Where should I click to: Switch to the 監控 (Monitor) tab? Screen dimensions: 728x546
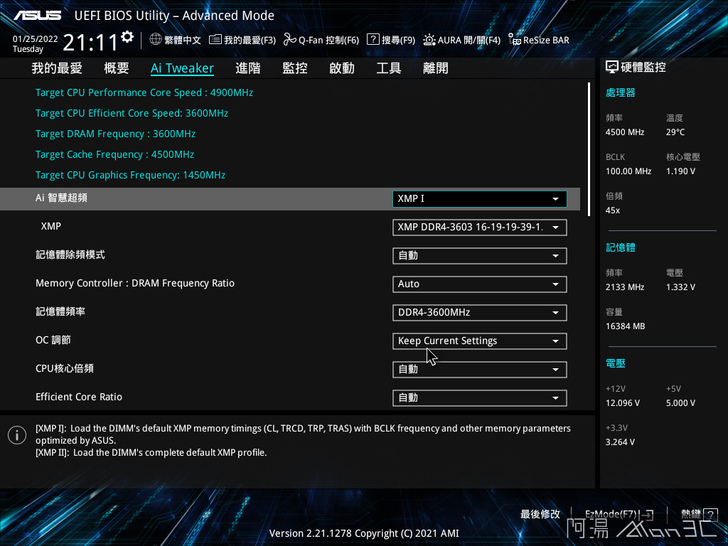(295, 68)
